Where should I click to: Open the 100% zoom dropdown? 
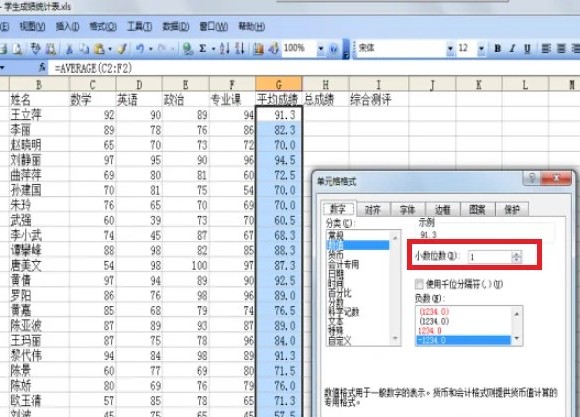(320, 49)
